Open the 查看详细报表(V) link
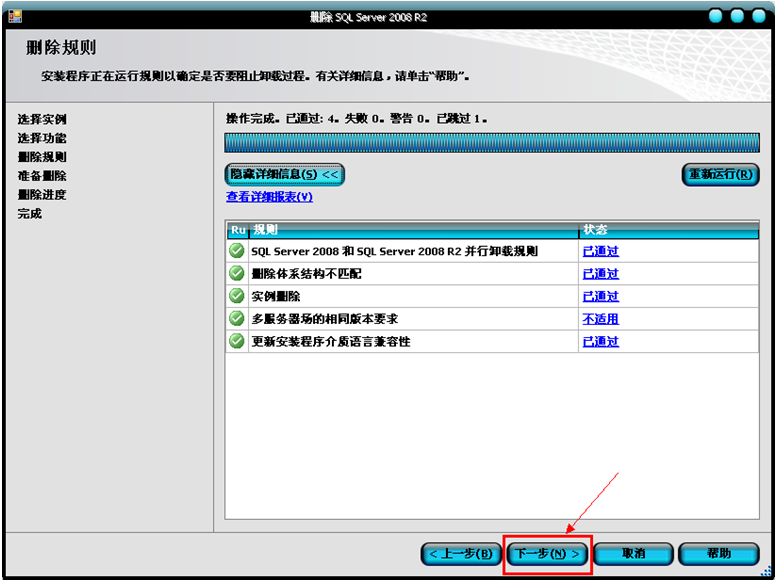 (x=269, y=197)
